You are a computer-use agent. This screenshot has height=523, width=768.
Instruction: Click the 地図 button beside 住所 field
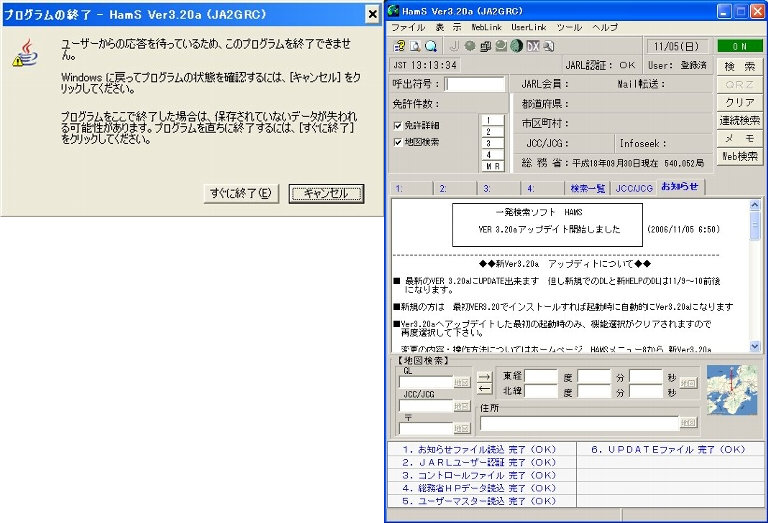pos(688,423)
